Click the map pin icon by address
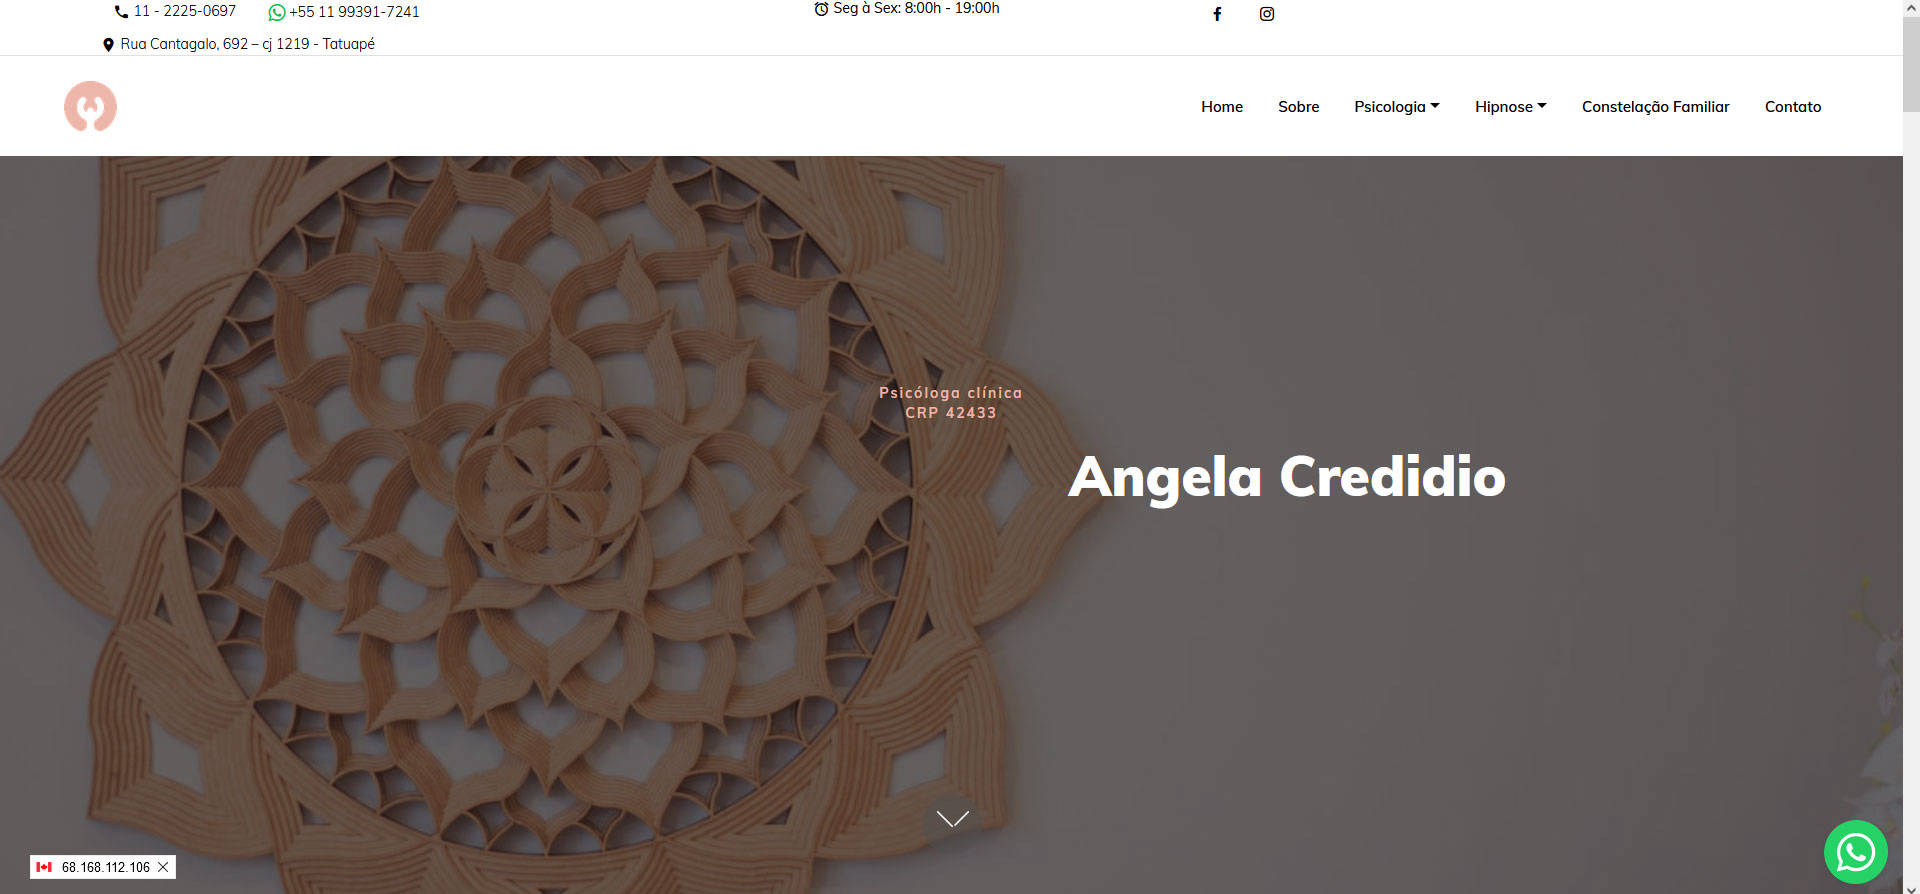The height and width of the screenshot is (894, 1920). (x=108, y=45)
